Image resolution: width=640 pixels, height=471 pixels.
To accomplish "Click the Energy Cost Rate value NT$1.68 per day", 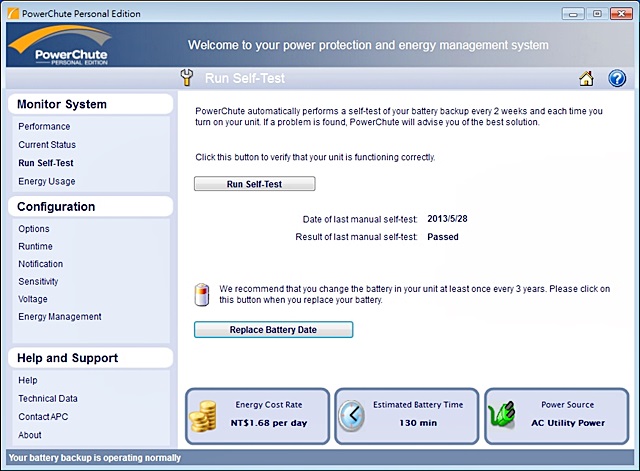I will [x=269, y=423].
